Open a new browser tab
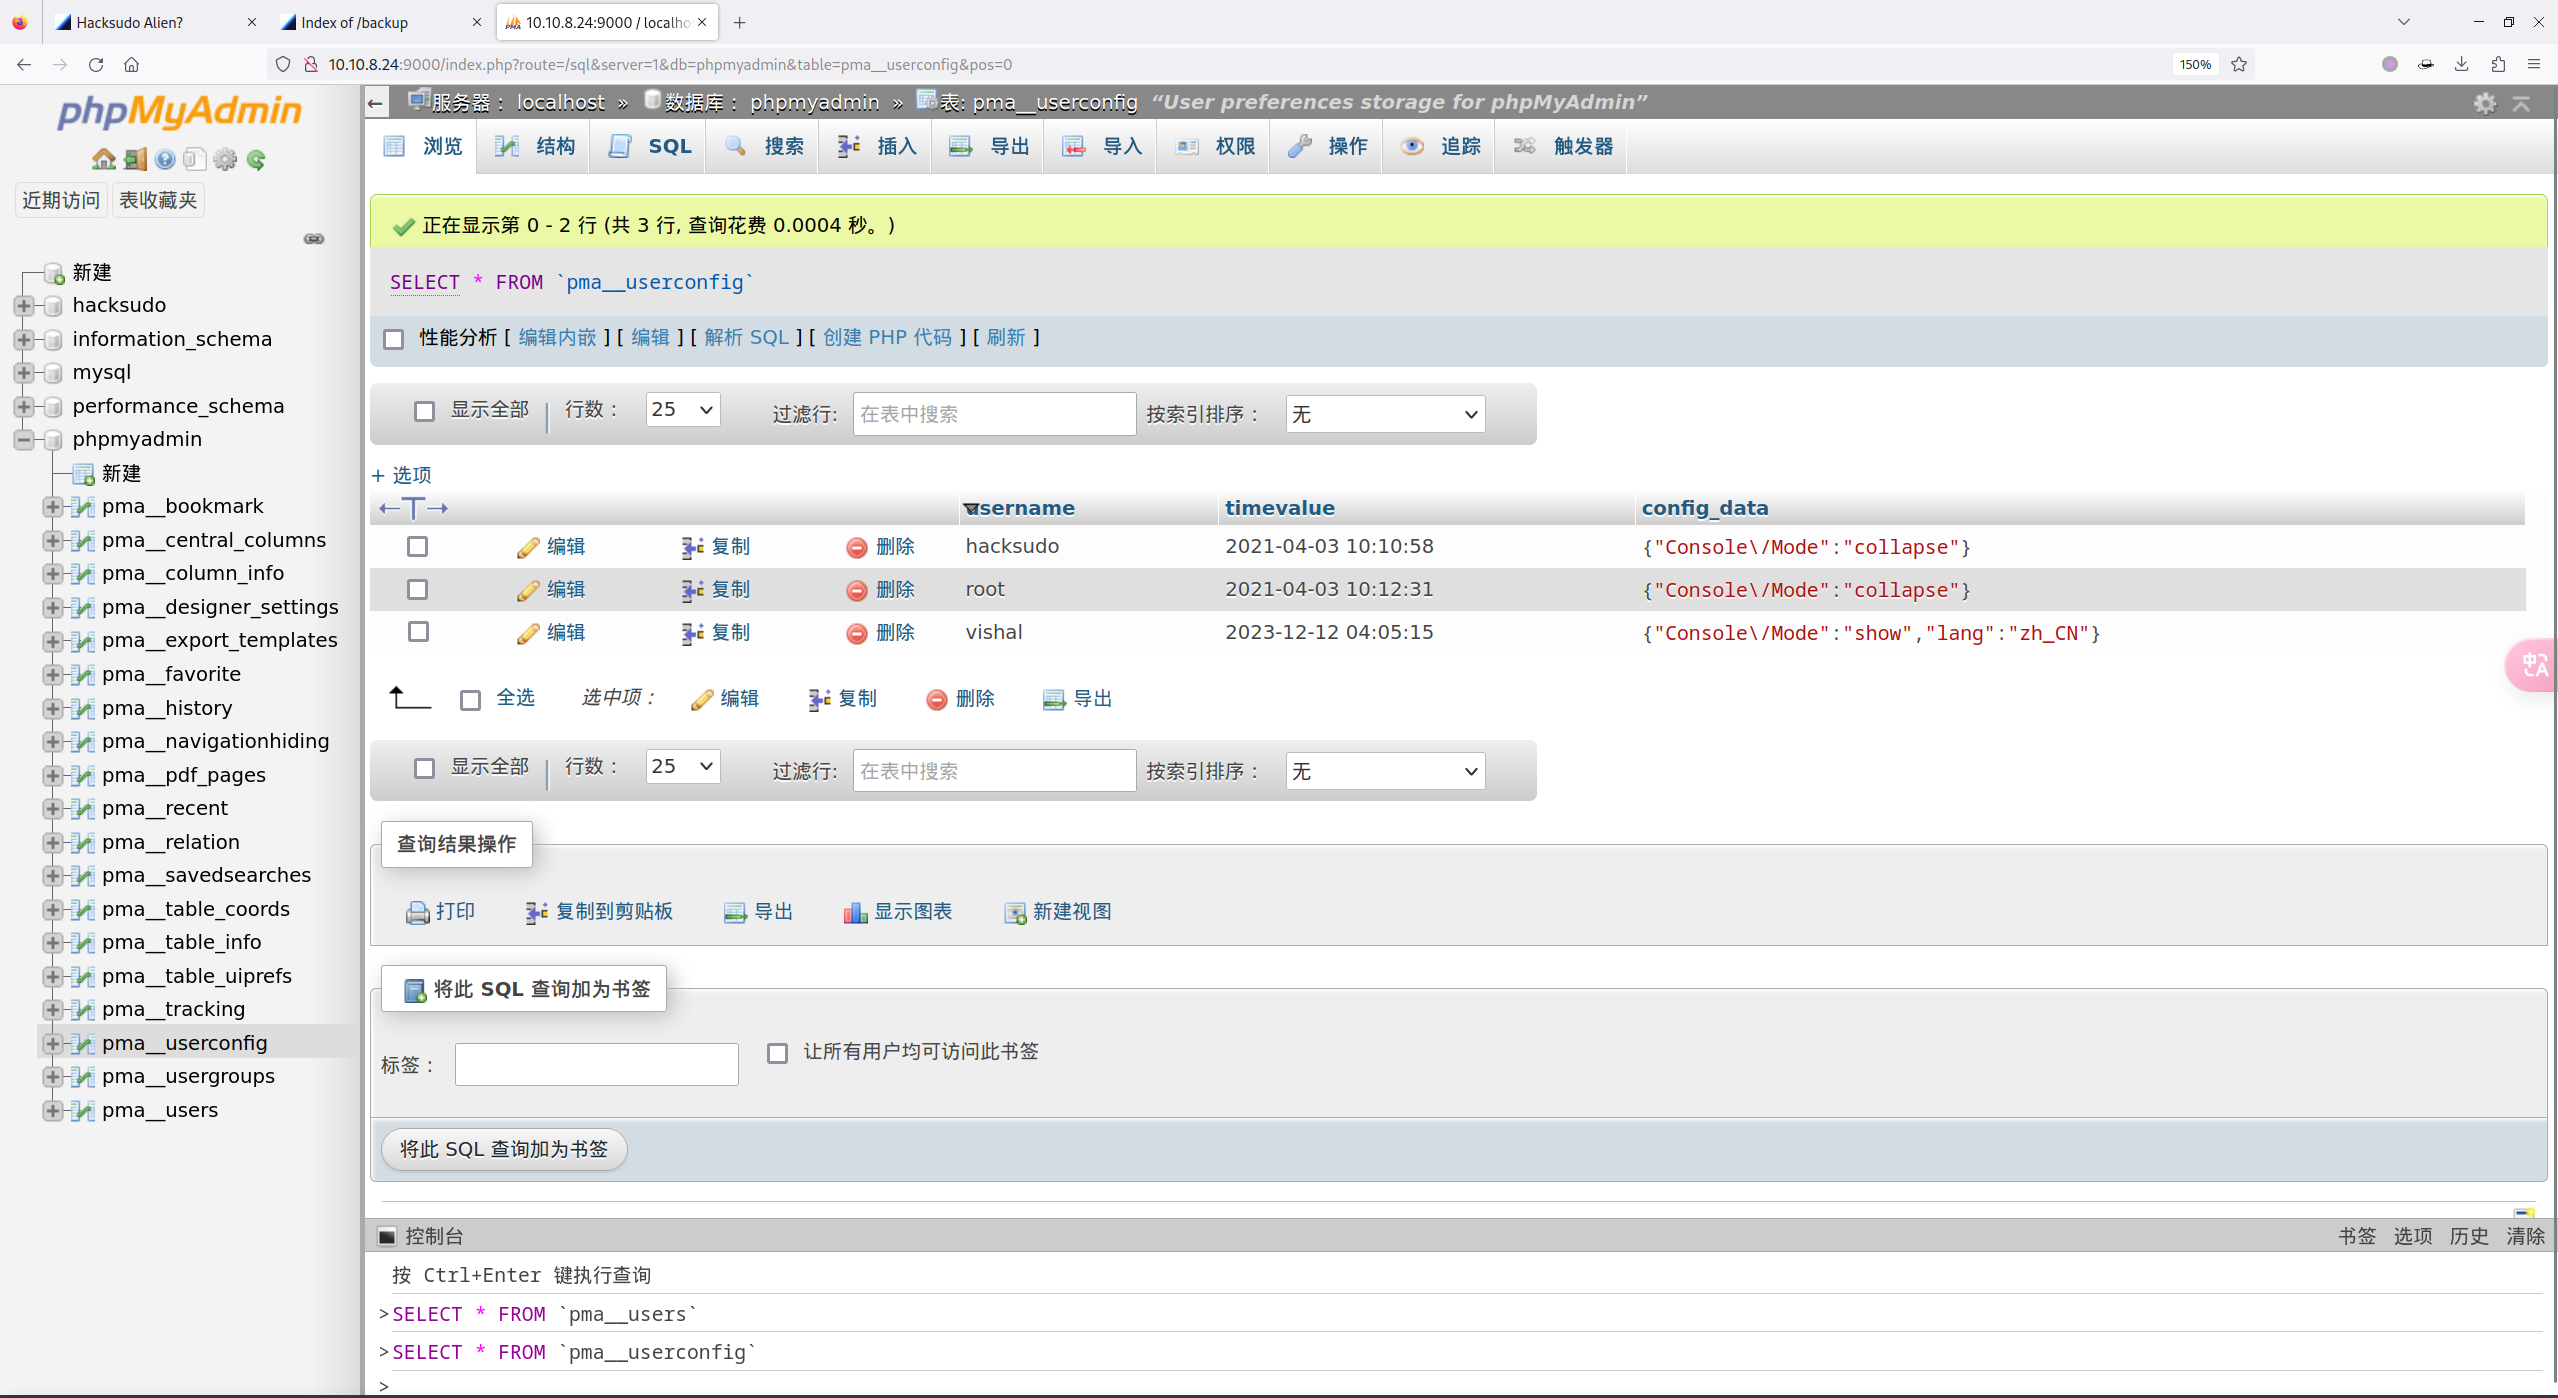This screenshot has width=2558, height=1398. click(x=740, y=22)
